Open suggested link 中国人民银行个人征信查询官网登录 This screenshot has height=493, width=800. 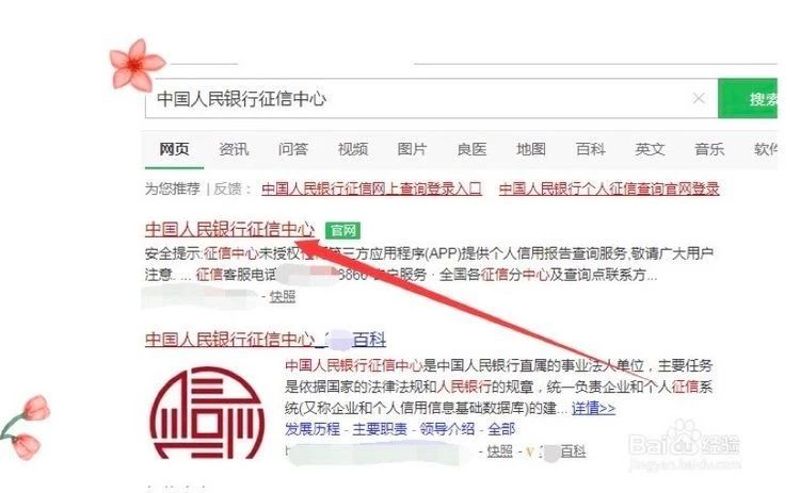click(609, 189)
